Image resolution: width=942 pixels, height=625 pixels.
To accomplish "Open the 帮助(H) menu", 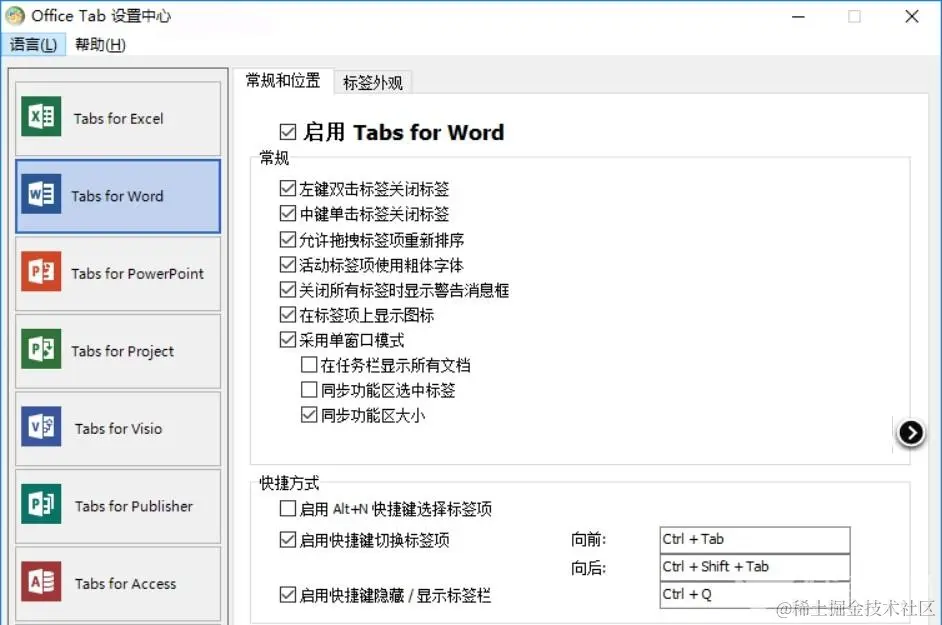I will click(x=100, y=44).
